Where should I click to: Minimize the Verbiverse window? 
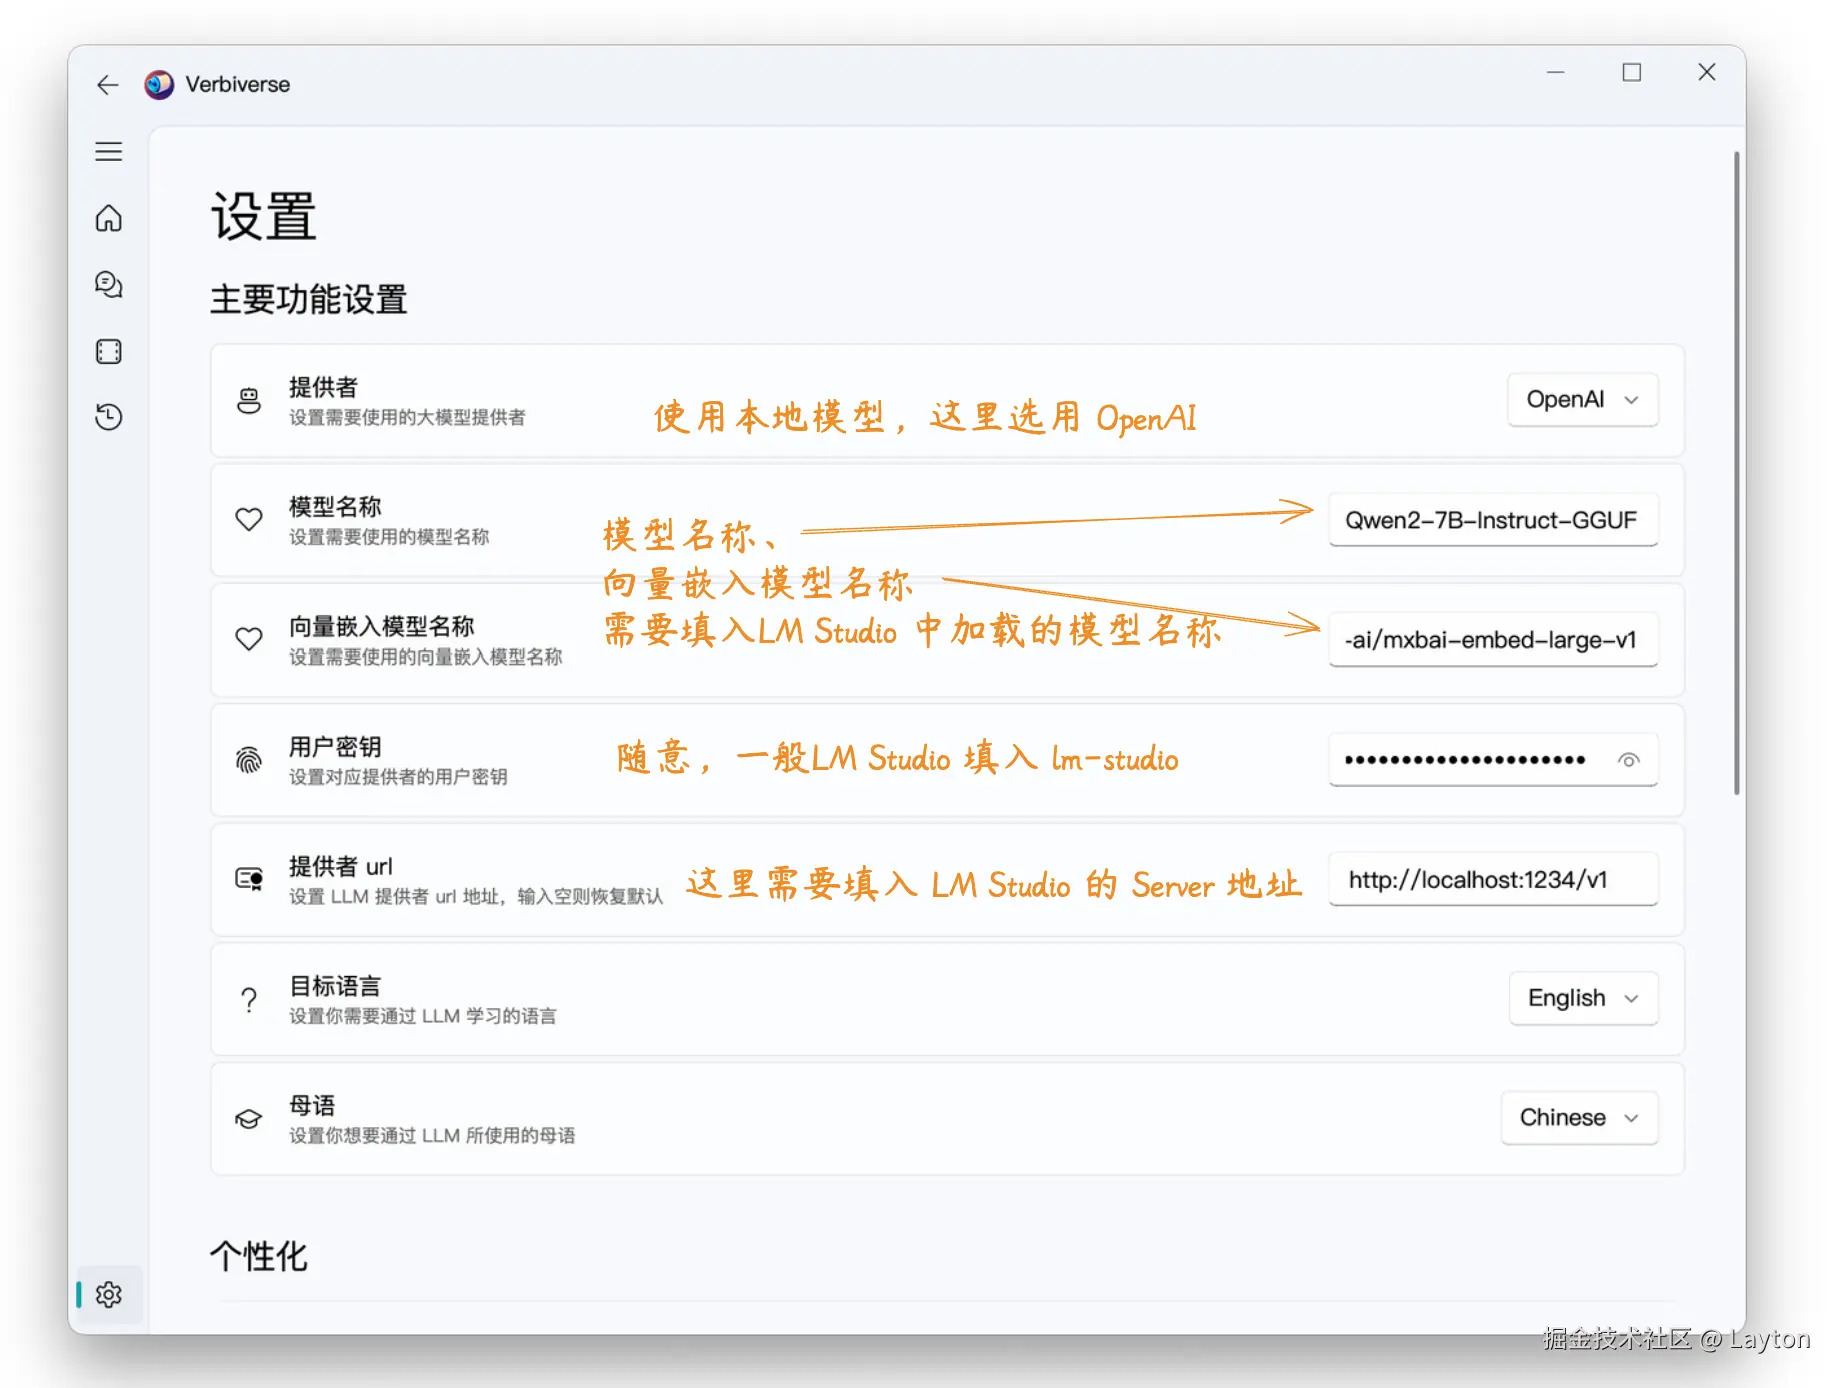coord(1556,72)
